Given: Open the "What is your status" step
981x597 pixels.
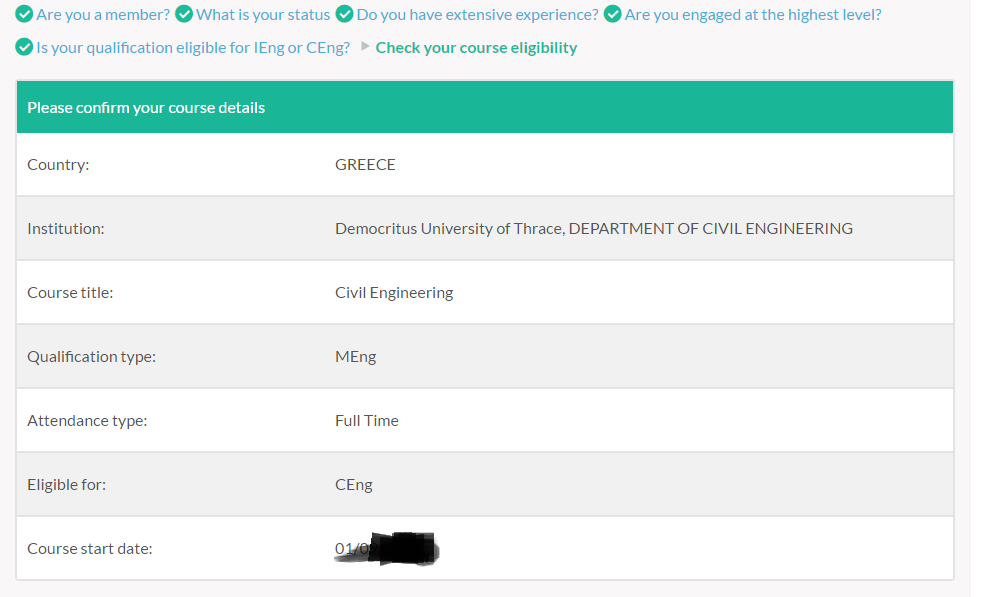Looking at the screenshot, I should coord(263,15).
